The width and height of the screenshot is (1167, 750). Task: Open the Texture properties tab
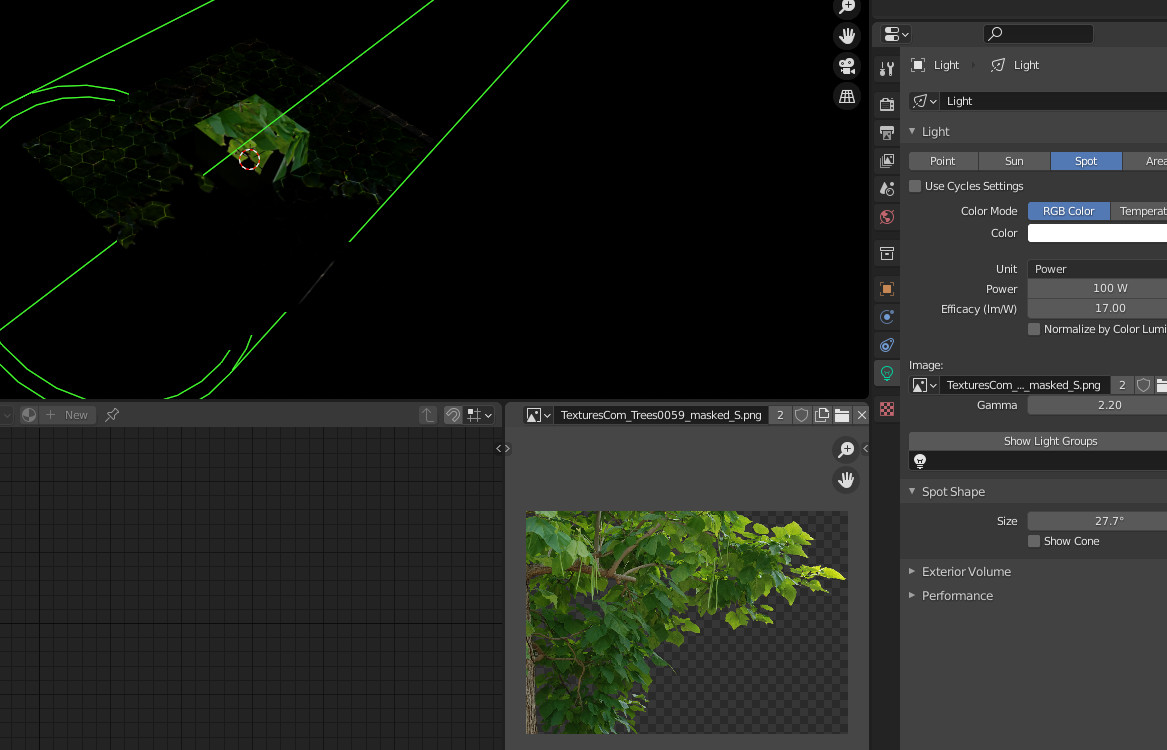coord(886,409)
